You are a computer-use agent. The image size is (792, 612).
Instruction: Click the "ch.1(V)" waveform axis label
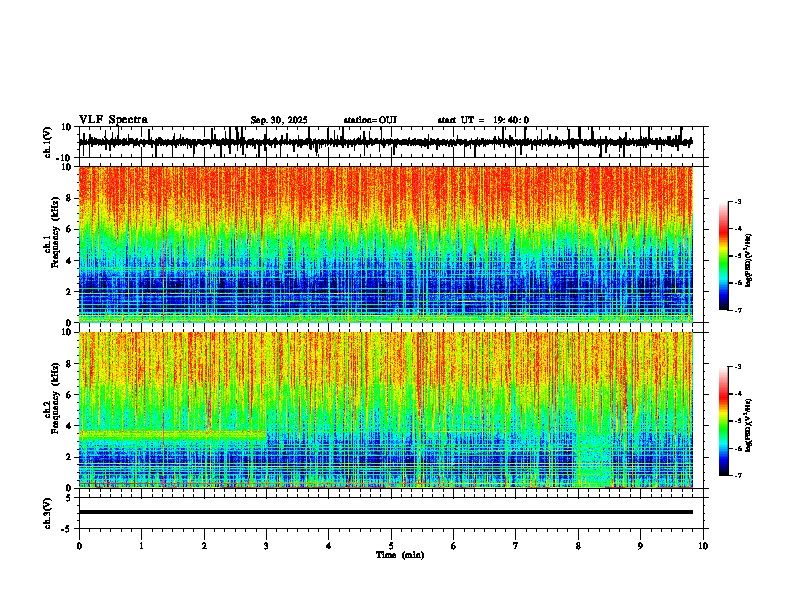pos(48,142)
